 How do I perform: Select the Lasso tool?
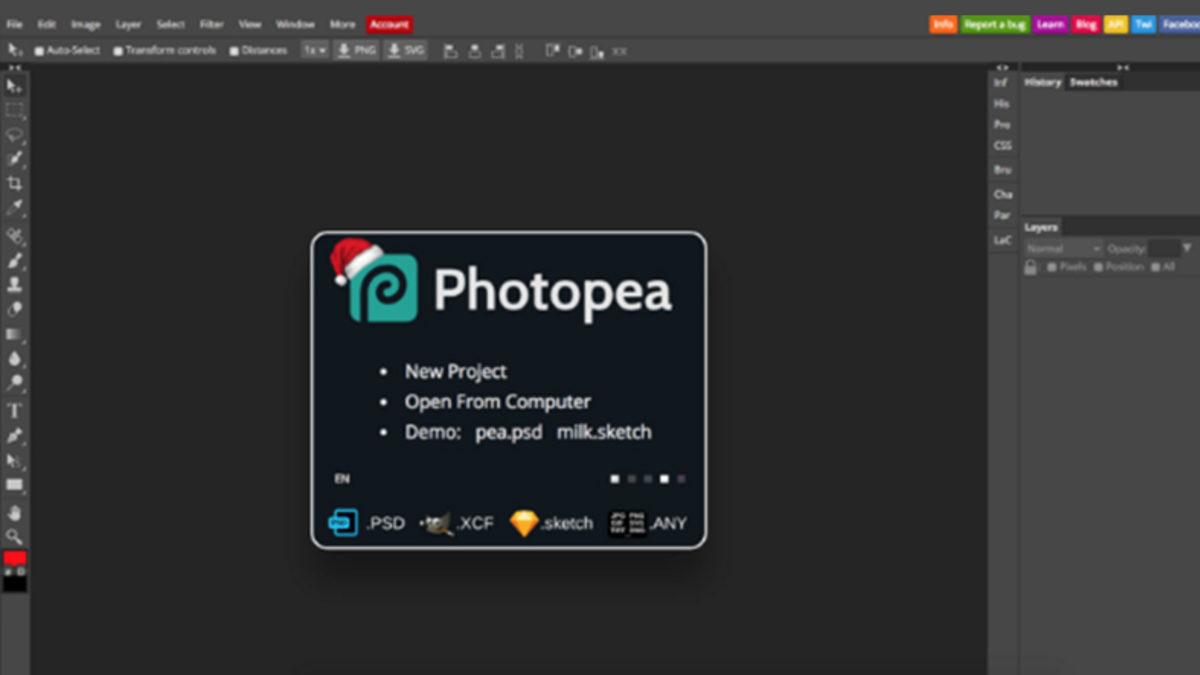click(14, 136)
